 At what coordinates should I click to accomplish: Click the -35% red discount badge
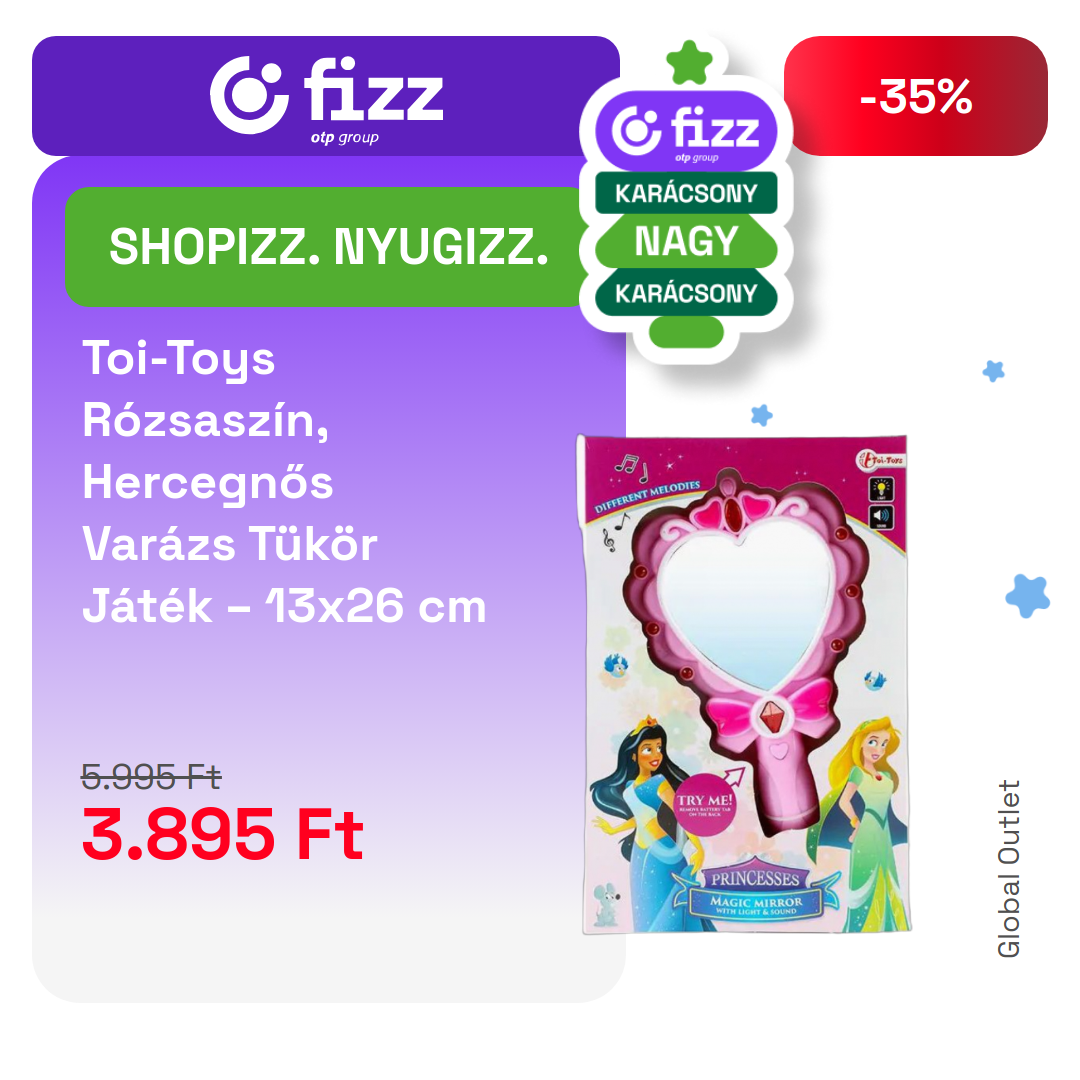[x=915, y=96]
